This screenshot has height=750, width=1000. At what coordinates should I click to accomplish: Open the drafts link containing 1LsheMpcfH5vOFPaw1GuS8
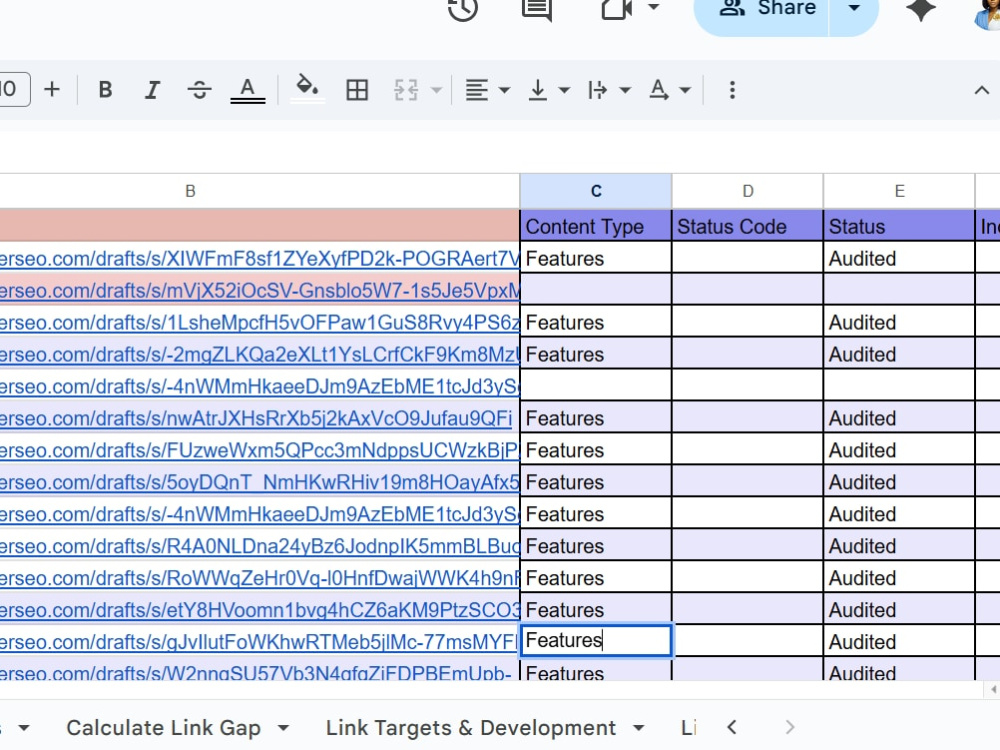(x=260, y=322)
